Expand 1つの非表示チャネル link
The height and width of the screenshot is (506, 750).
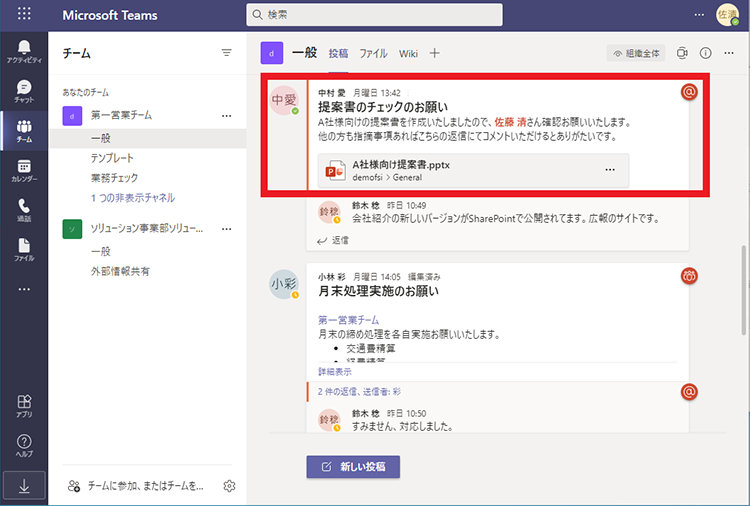(133, 198)
